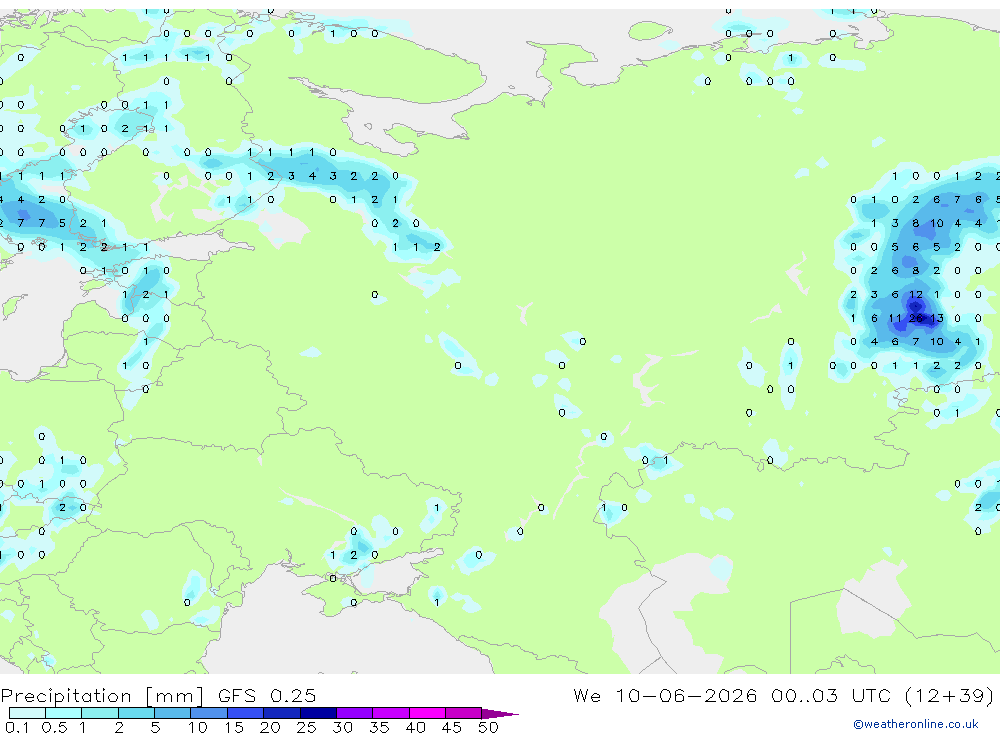Select the legend scale label '45'

point(452,727)
